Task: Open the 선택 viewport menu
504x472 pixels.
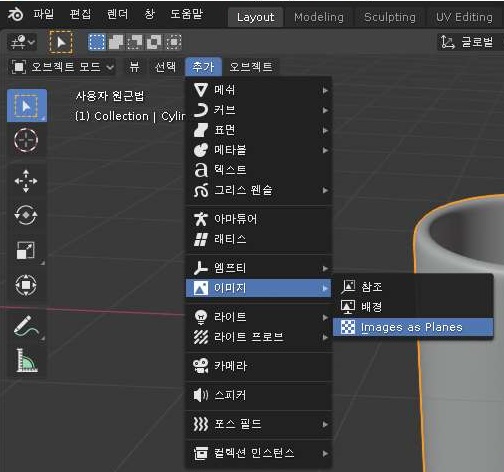Action: pos(165,67)
